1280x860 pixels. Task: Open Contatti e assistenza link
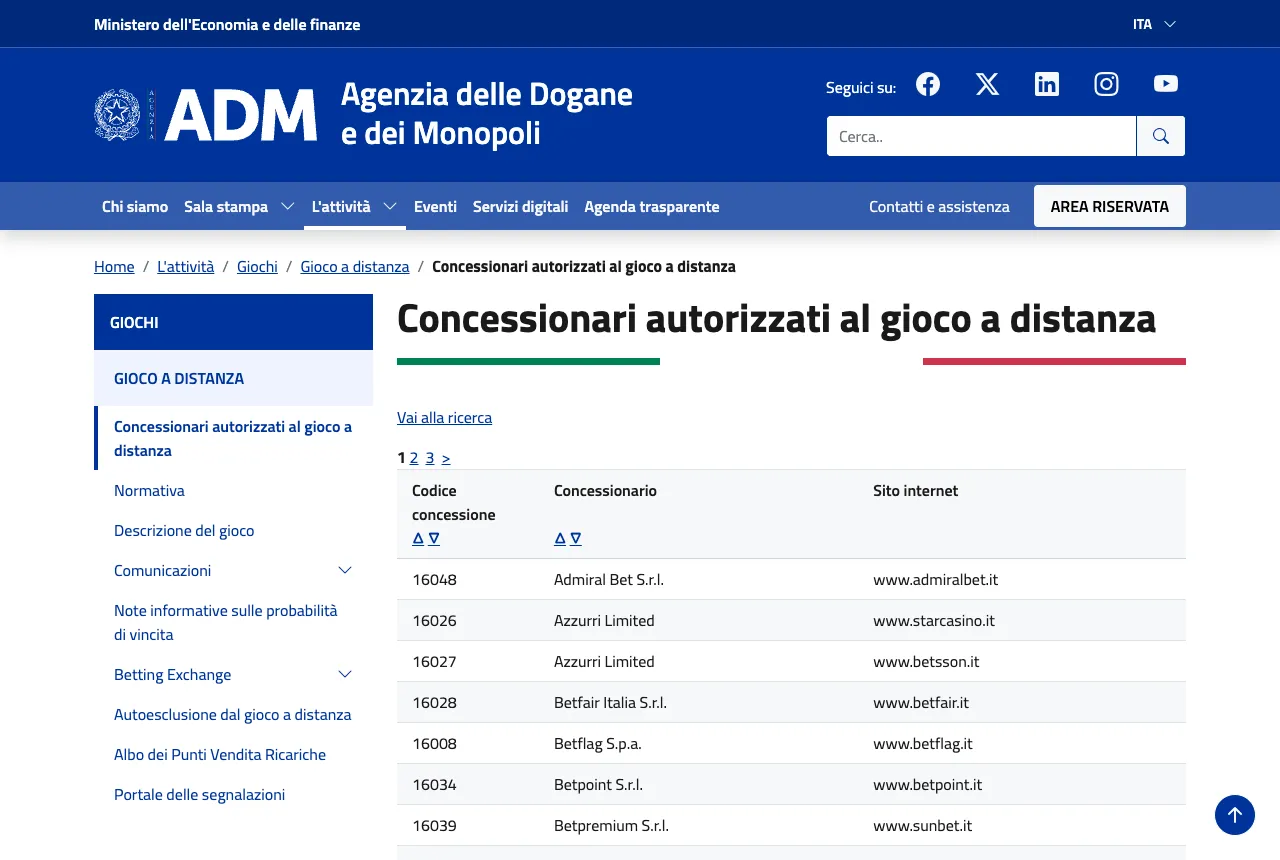939,206
